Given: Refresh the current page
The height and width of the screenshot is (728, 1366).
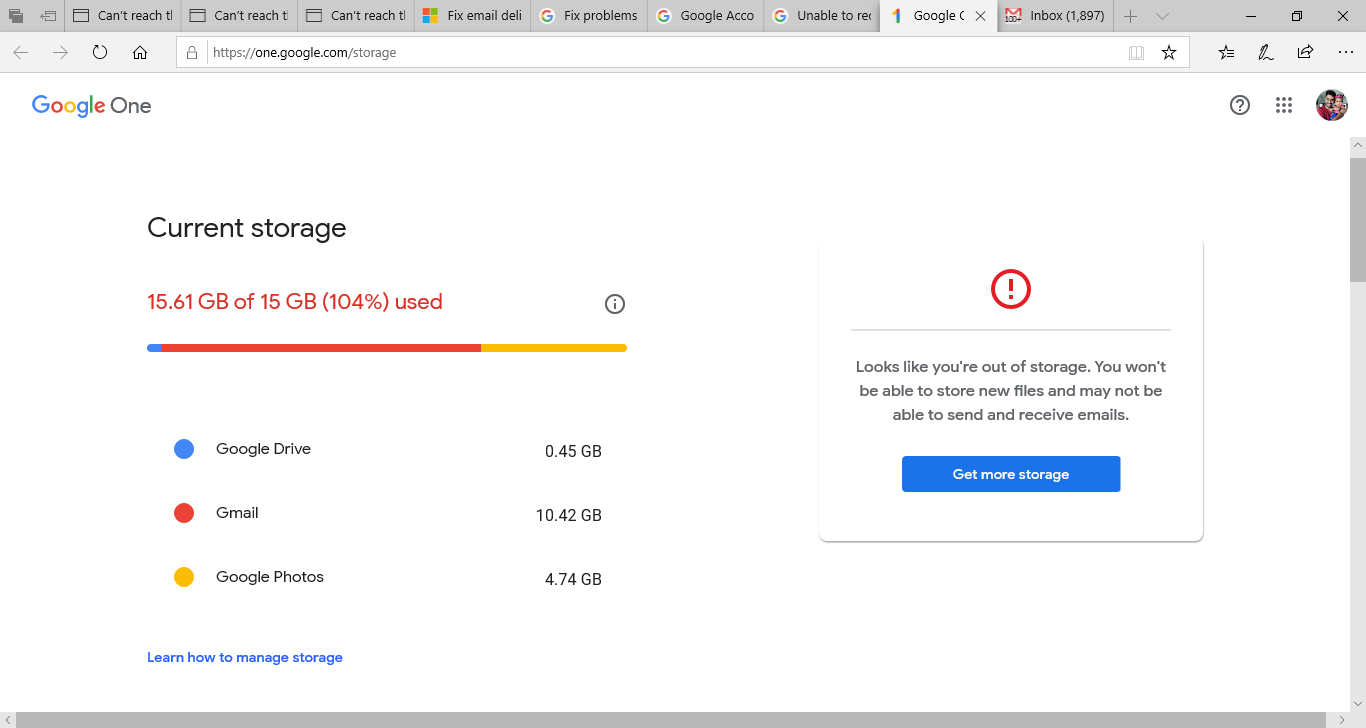Looking at the screenshot, I should pyautogui.click(x=100, y=53).
